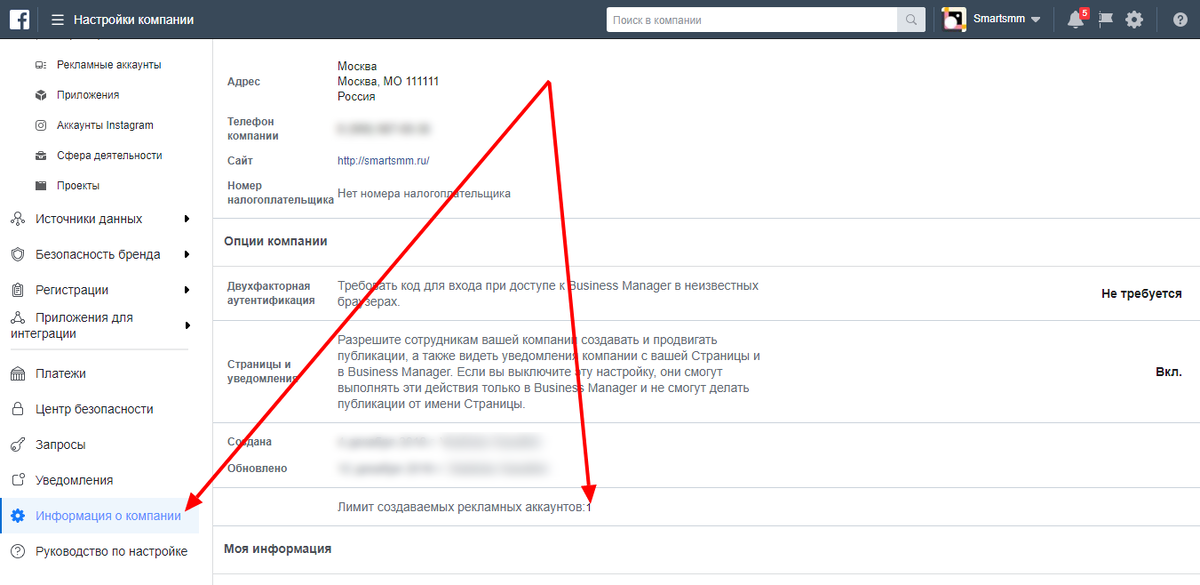The width and height of the screenshot is (1200, 585).
Task: Select Информация о компании menu item
Action: (108, 516)
